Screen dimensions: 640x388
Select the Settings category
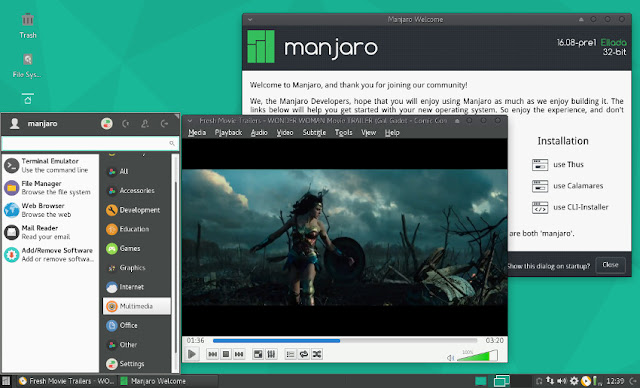(136, 364)
